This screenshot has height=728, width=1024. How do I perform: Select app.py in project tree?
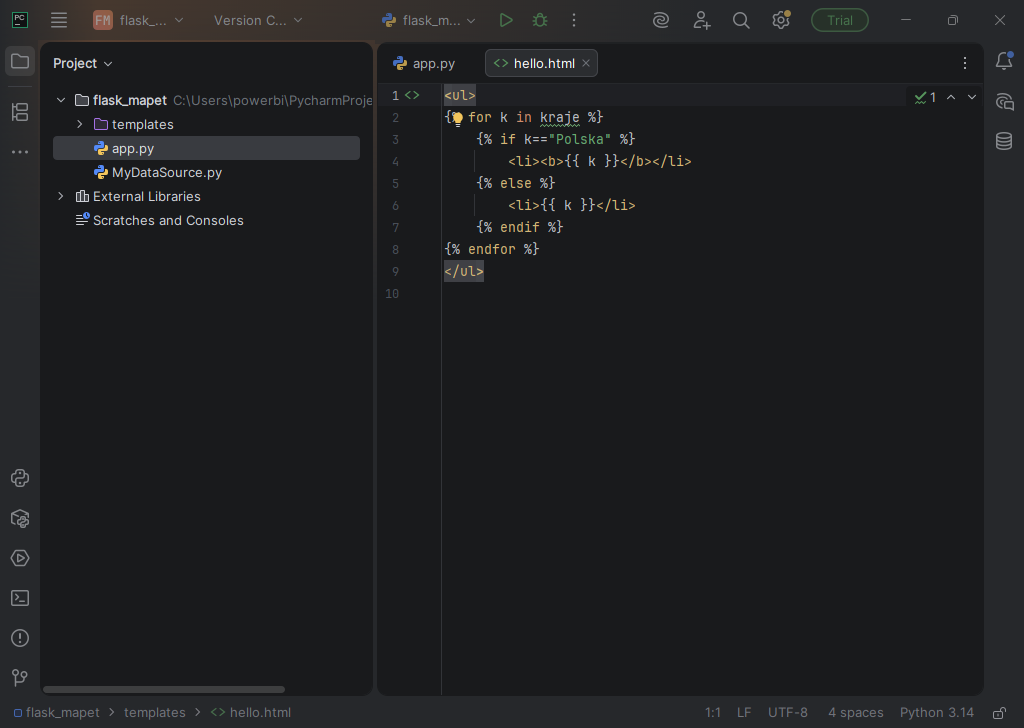click(206, 148)
